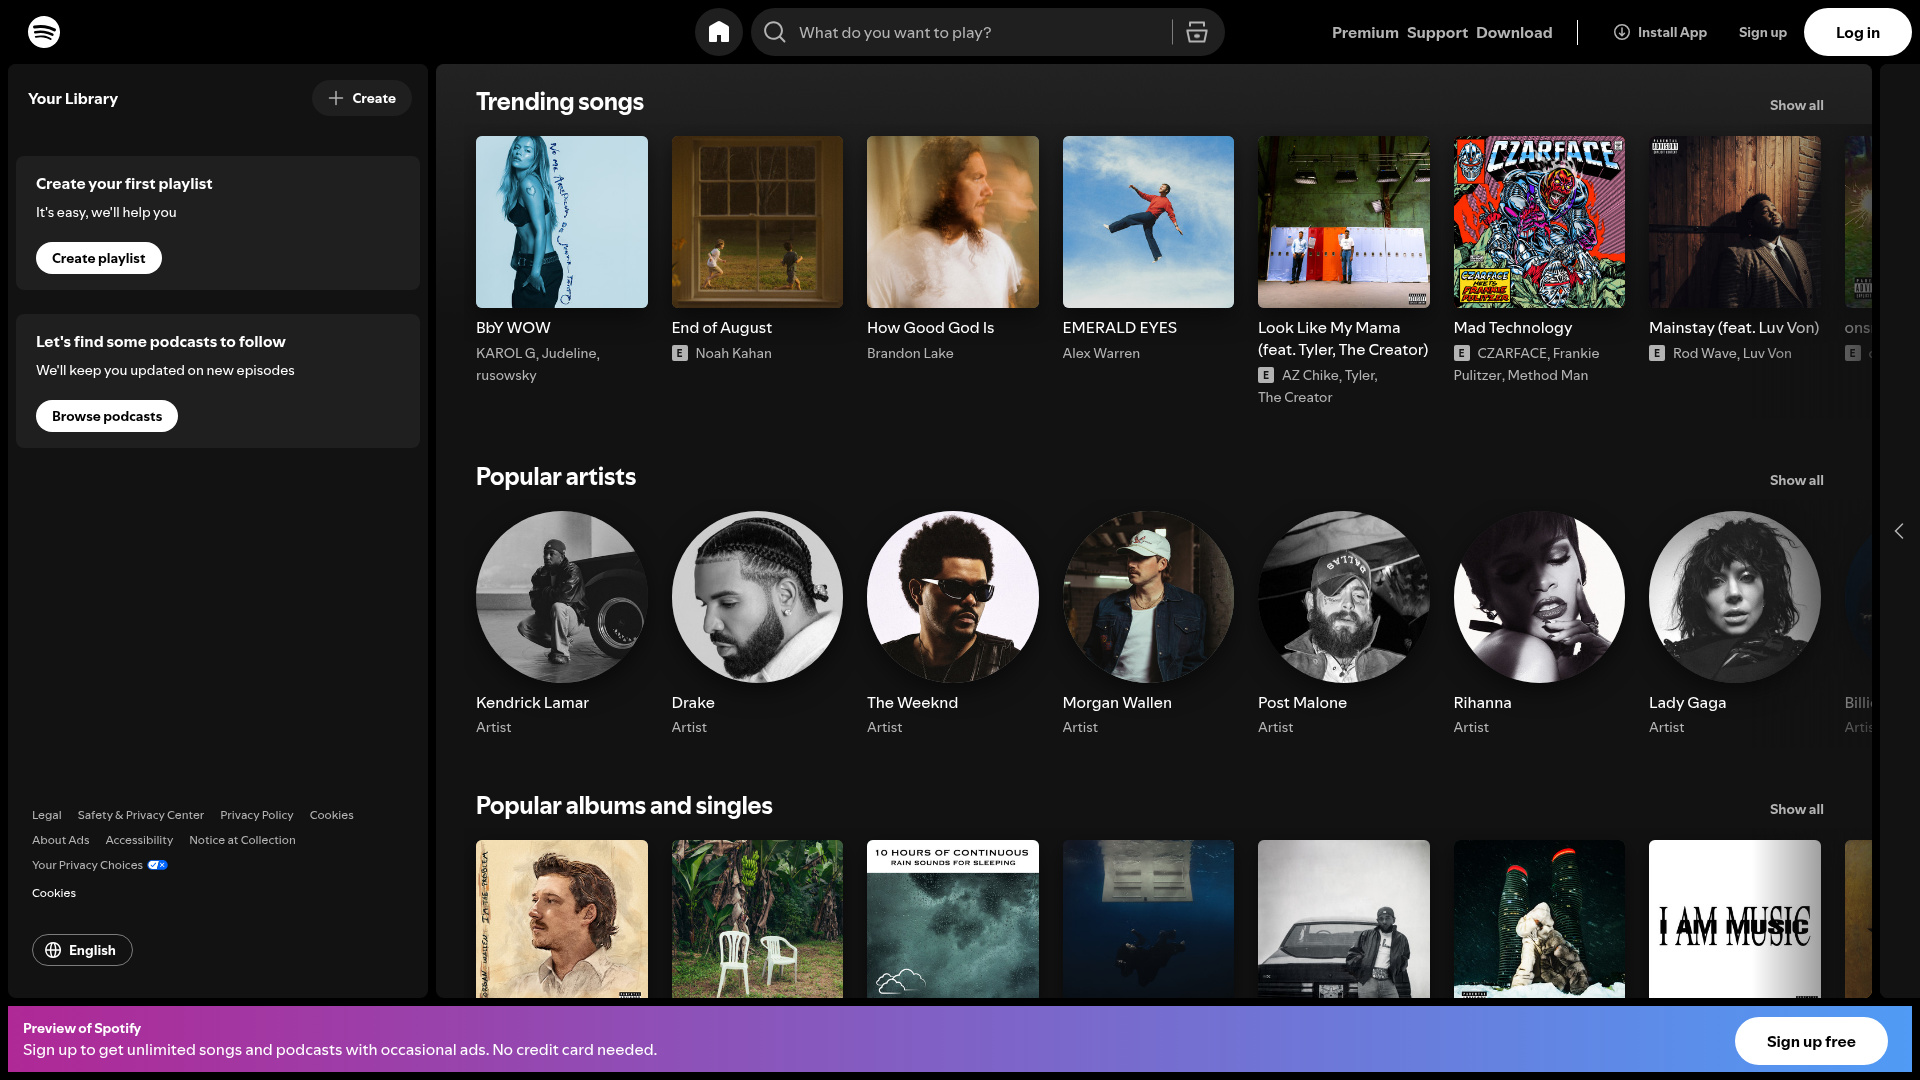Click Brandon Lake artist name
This screenshot has width=1920, height=1080.
click(910, 353)
